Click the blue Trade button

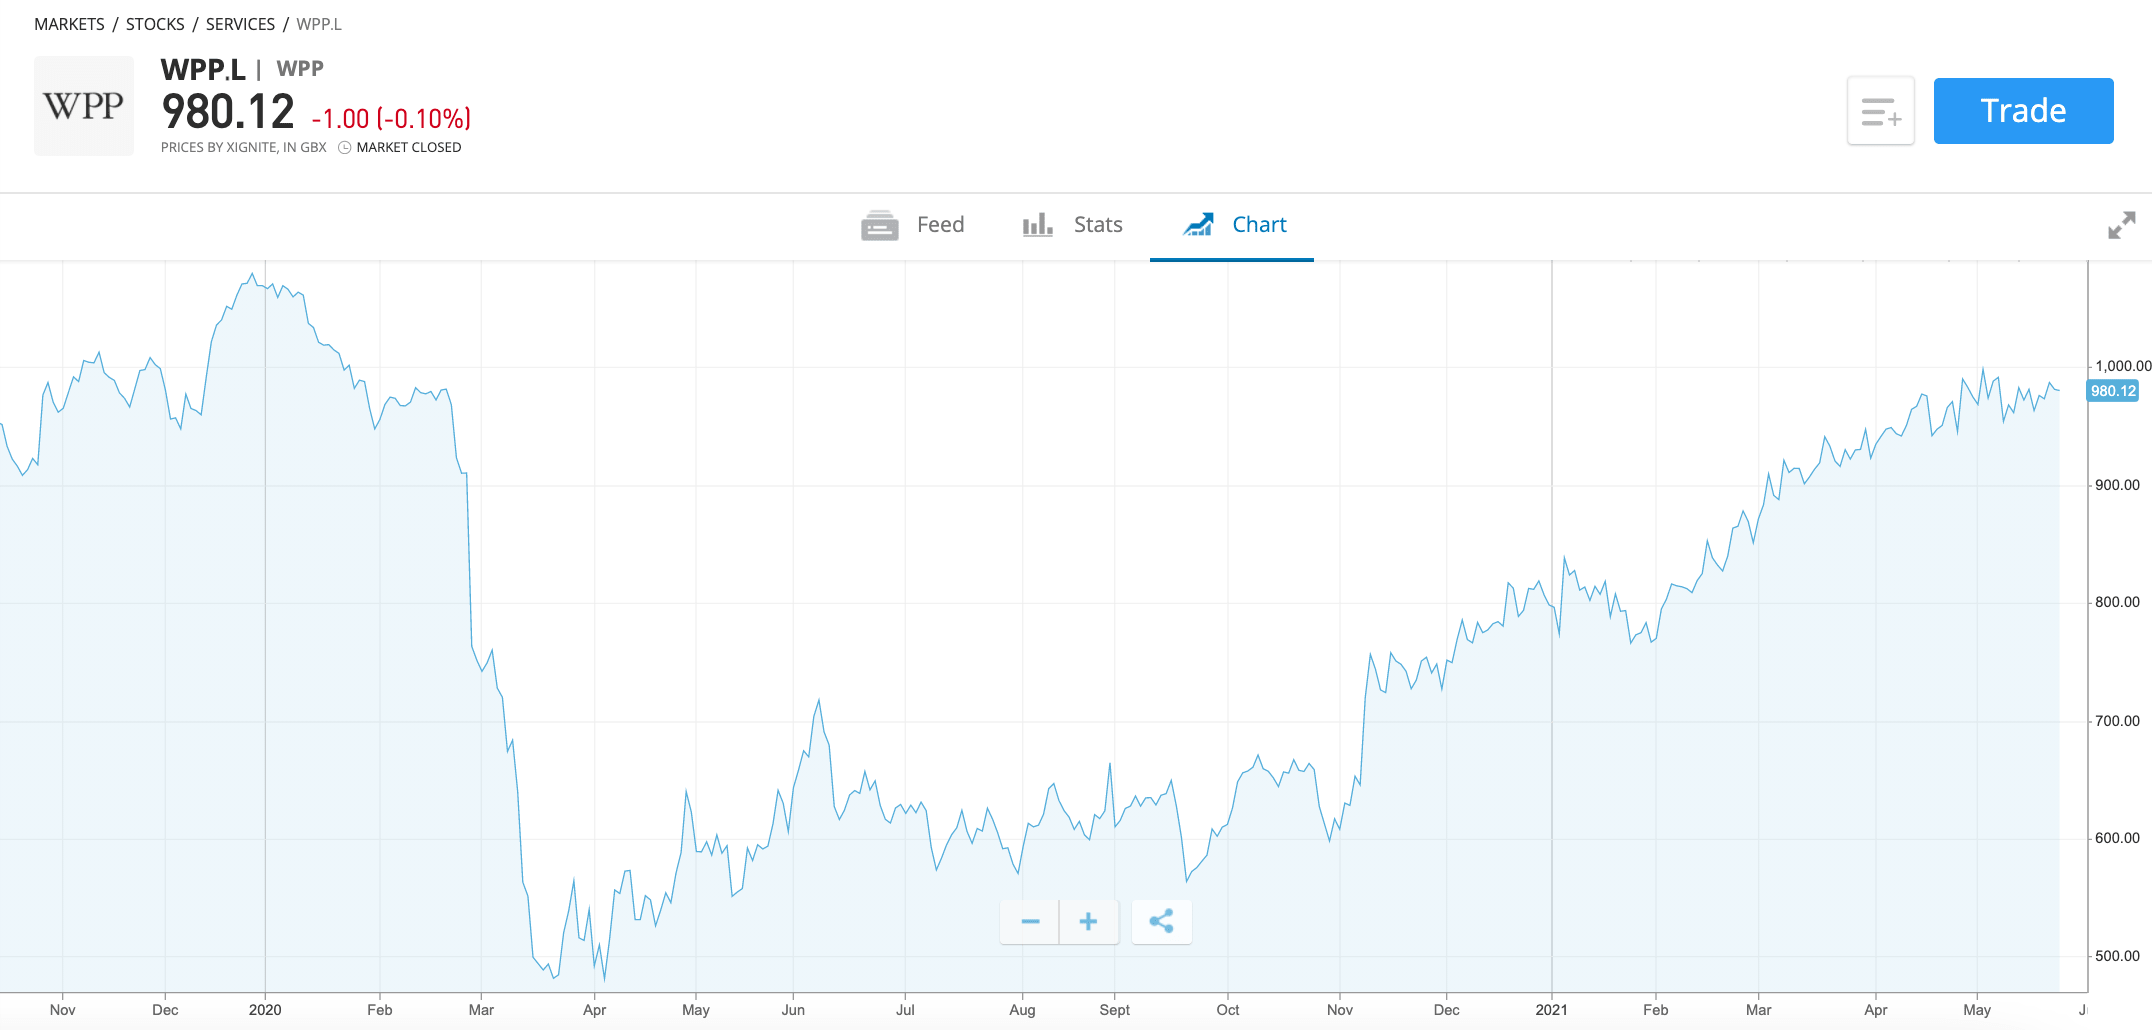click(2023, 111)
